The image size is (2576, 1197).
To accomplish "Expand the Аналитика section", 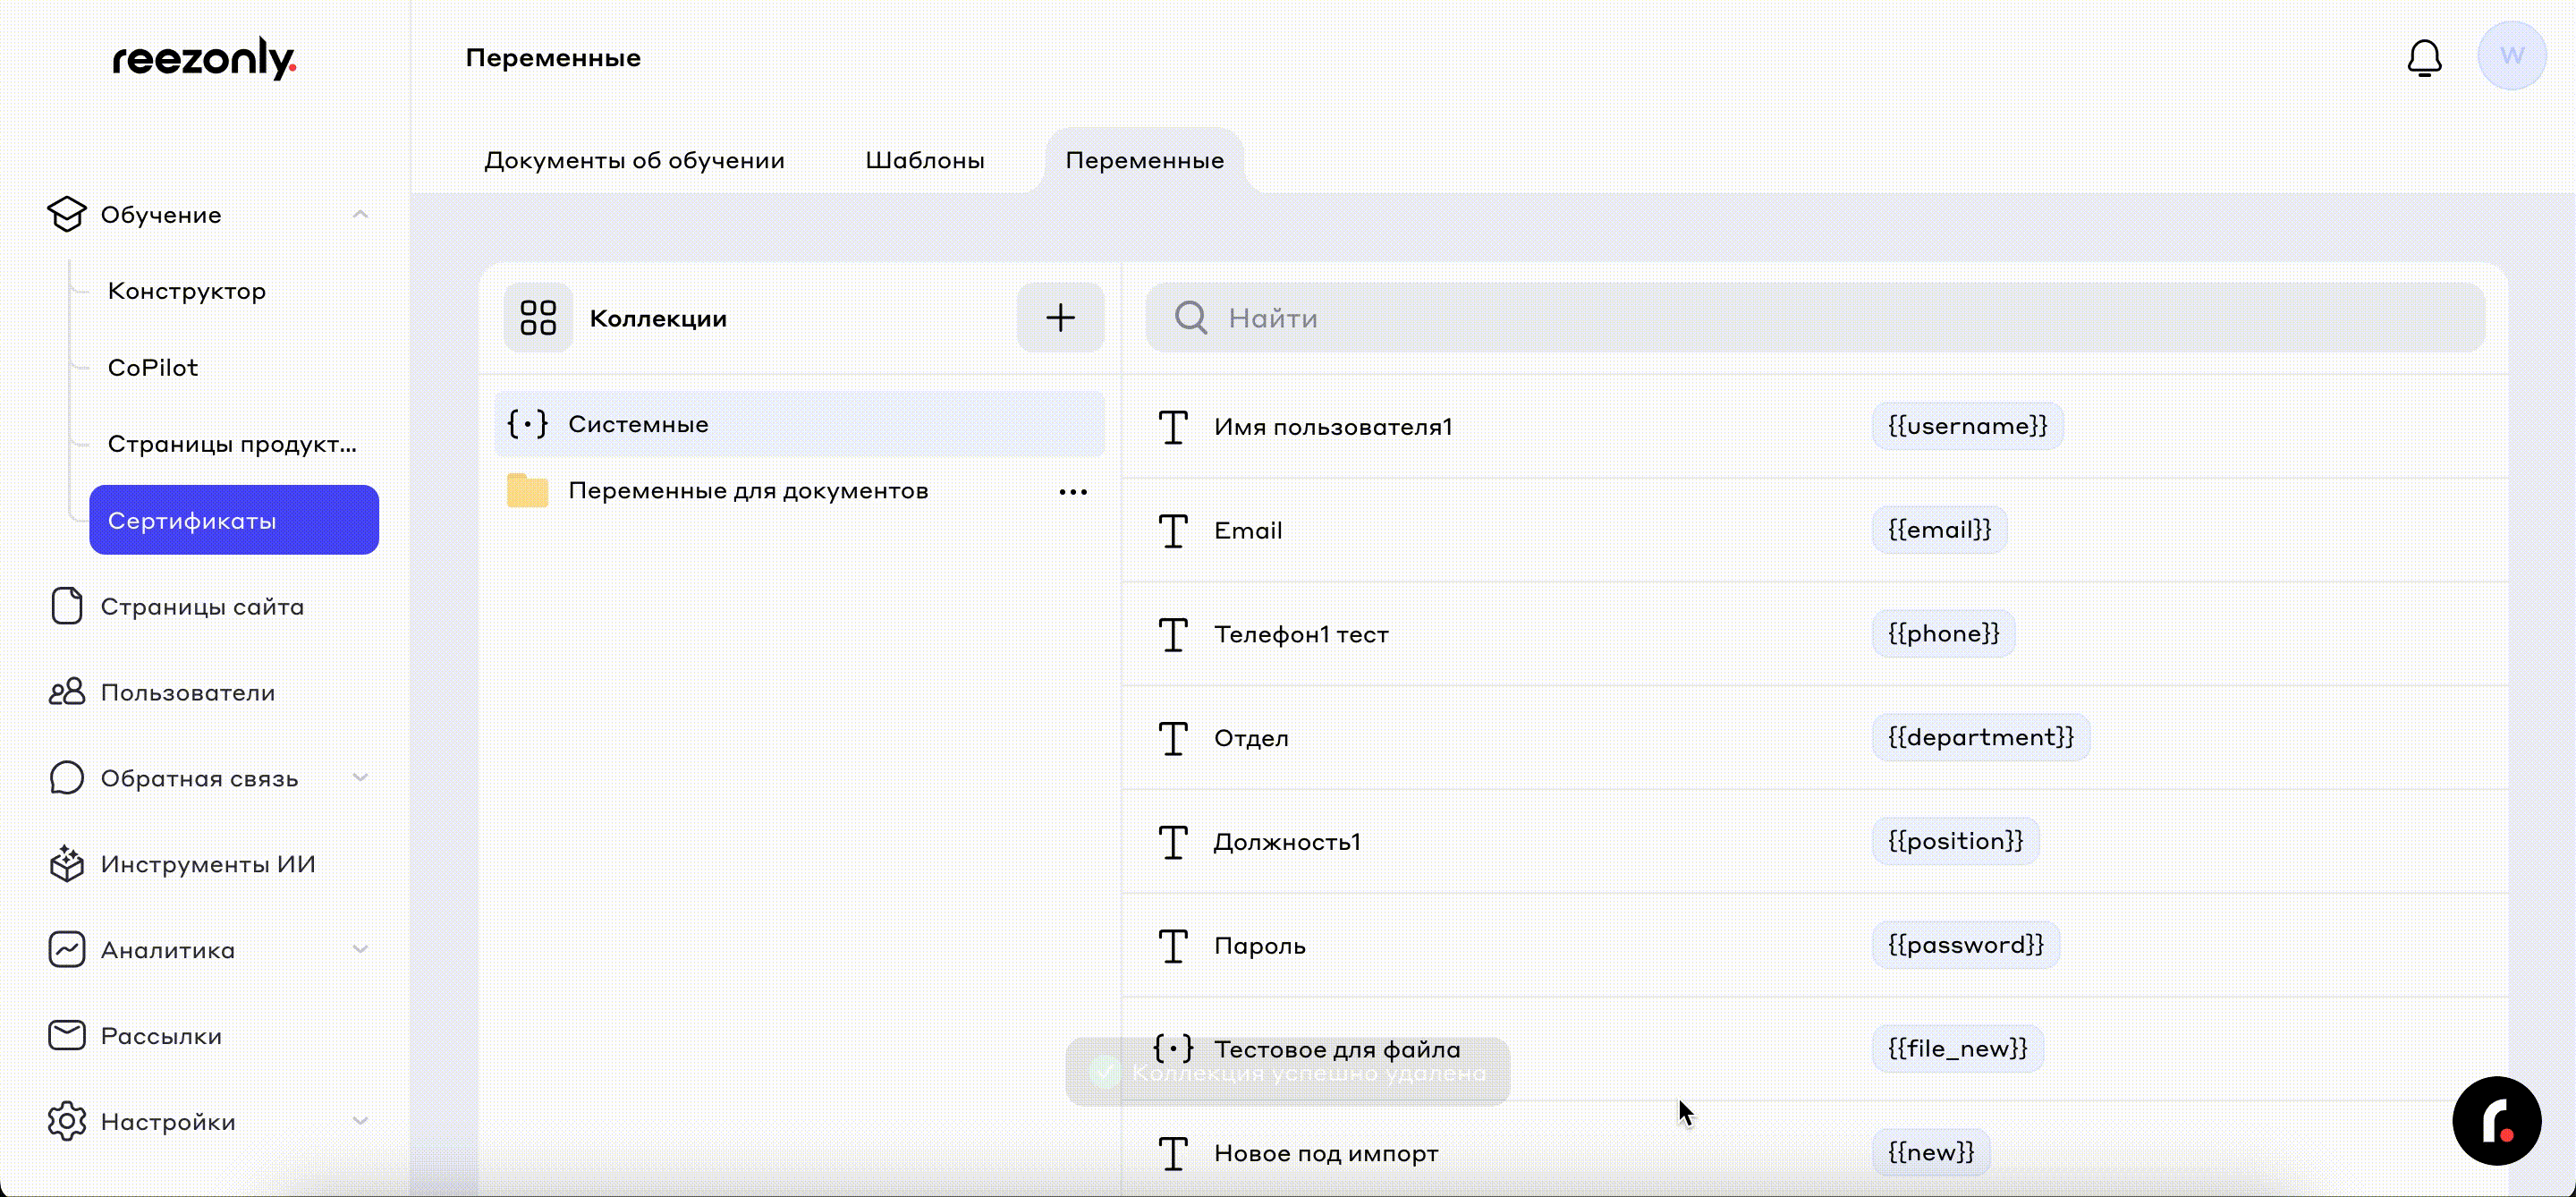I will 361,949.
